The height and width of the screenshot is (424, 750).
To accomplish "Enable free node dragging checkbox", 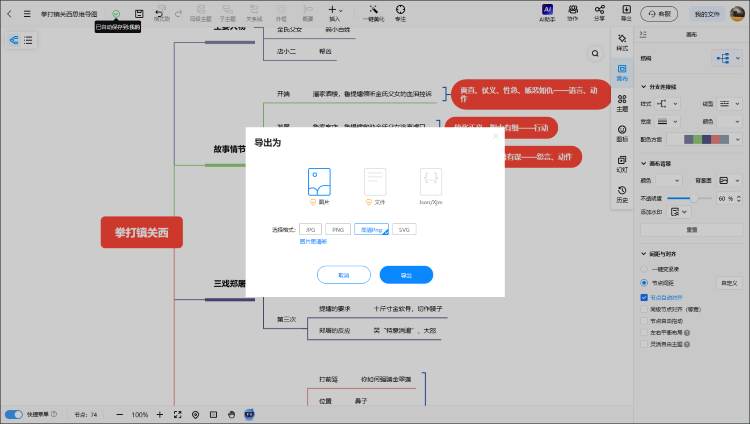I will [644, 321].
